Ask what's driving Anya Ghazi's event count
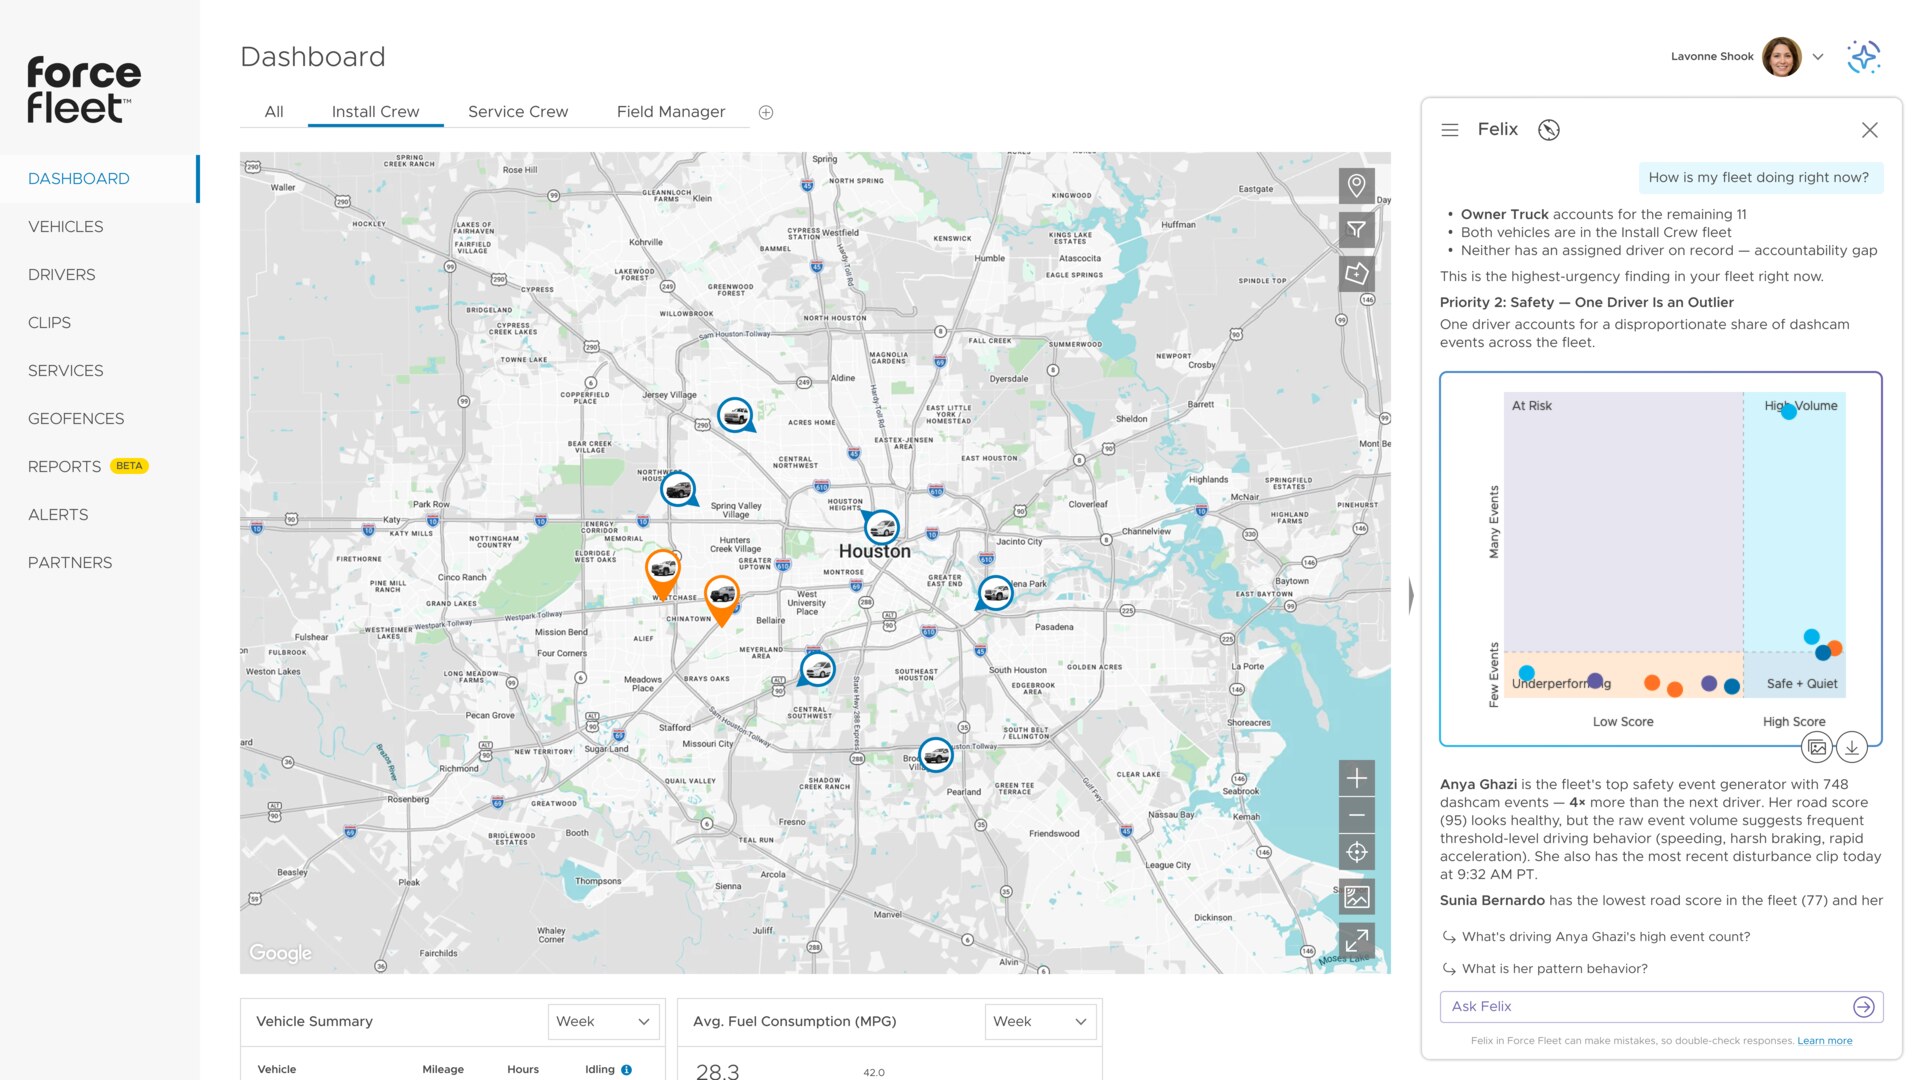This screenshot has width=1920, height=1080. (x=1606, y=937)
